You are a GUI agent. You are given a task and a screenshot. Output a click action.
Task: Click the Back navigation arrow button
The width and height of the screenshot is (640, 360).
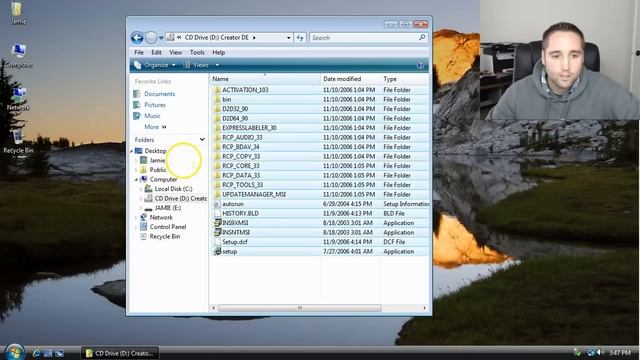pos(137,38)
